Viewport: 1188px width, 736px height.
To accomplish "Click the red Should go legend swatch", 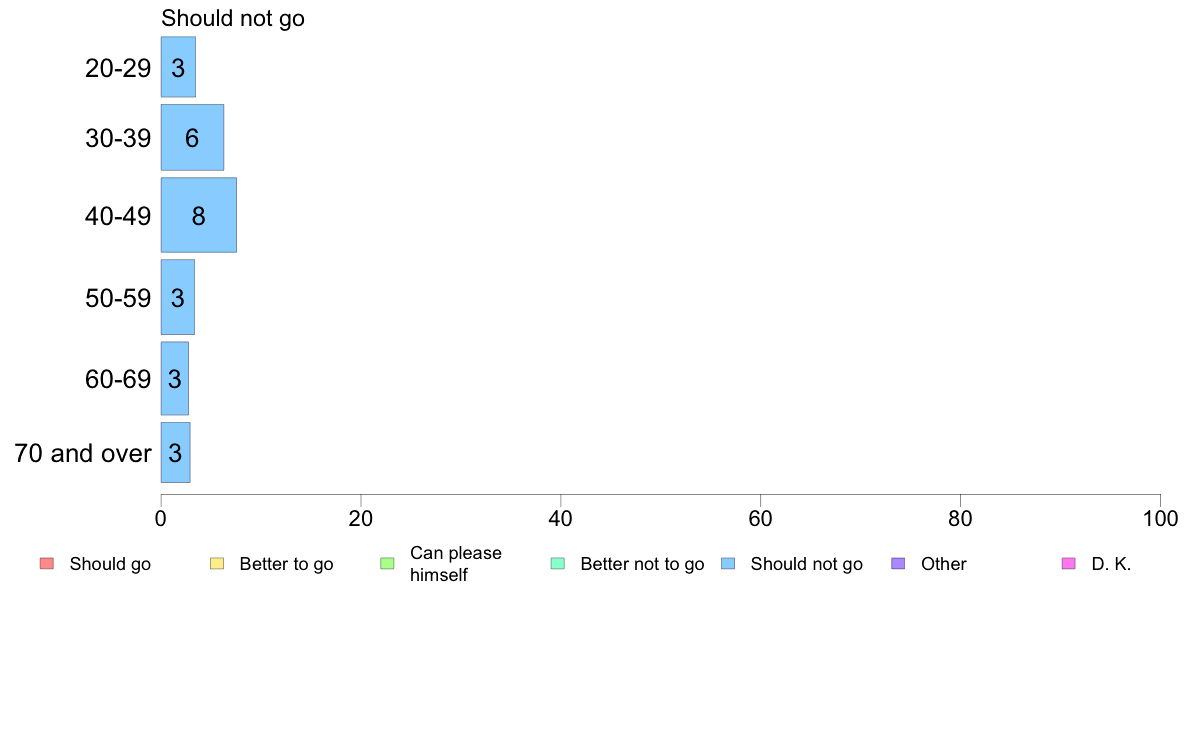I will click(47, 563).
